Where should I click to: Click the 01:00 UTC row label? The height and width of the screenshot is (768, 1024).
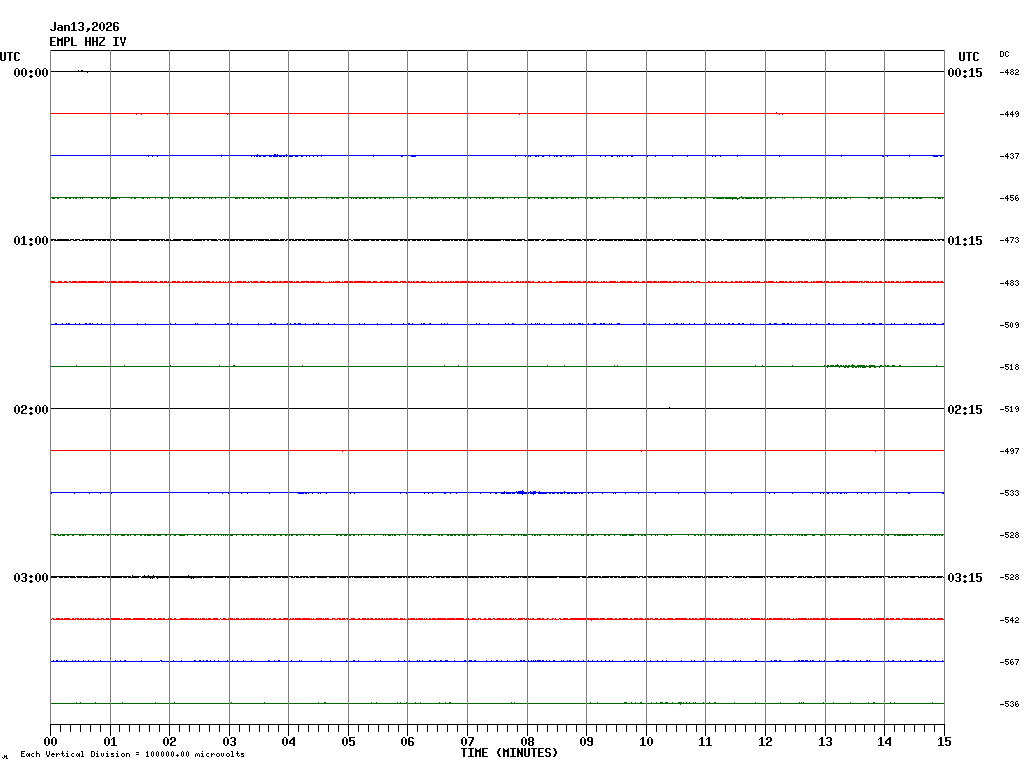pyautogui.click(x=31, y=241)
